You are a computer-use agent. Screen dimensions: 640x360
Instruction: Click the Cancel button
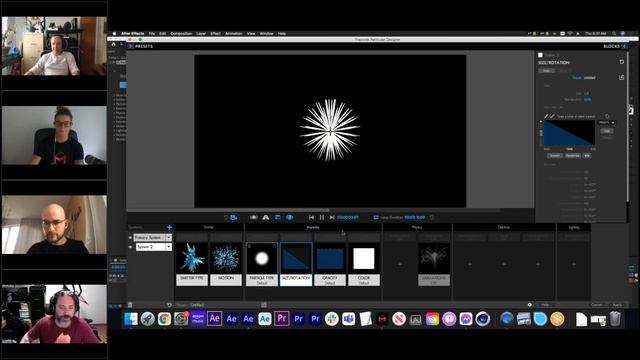596,305
